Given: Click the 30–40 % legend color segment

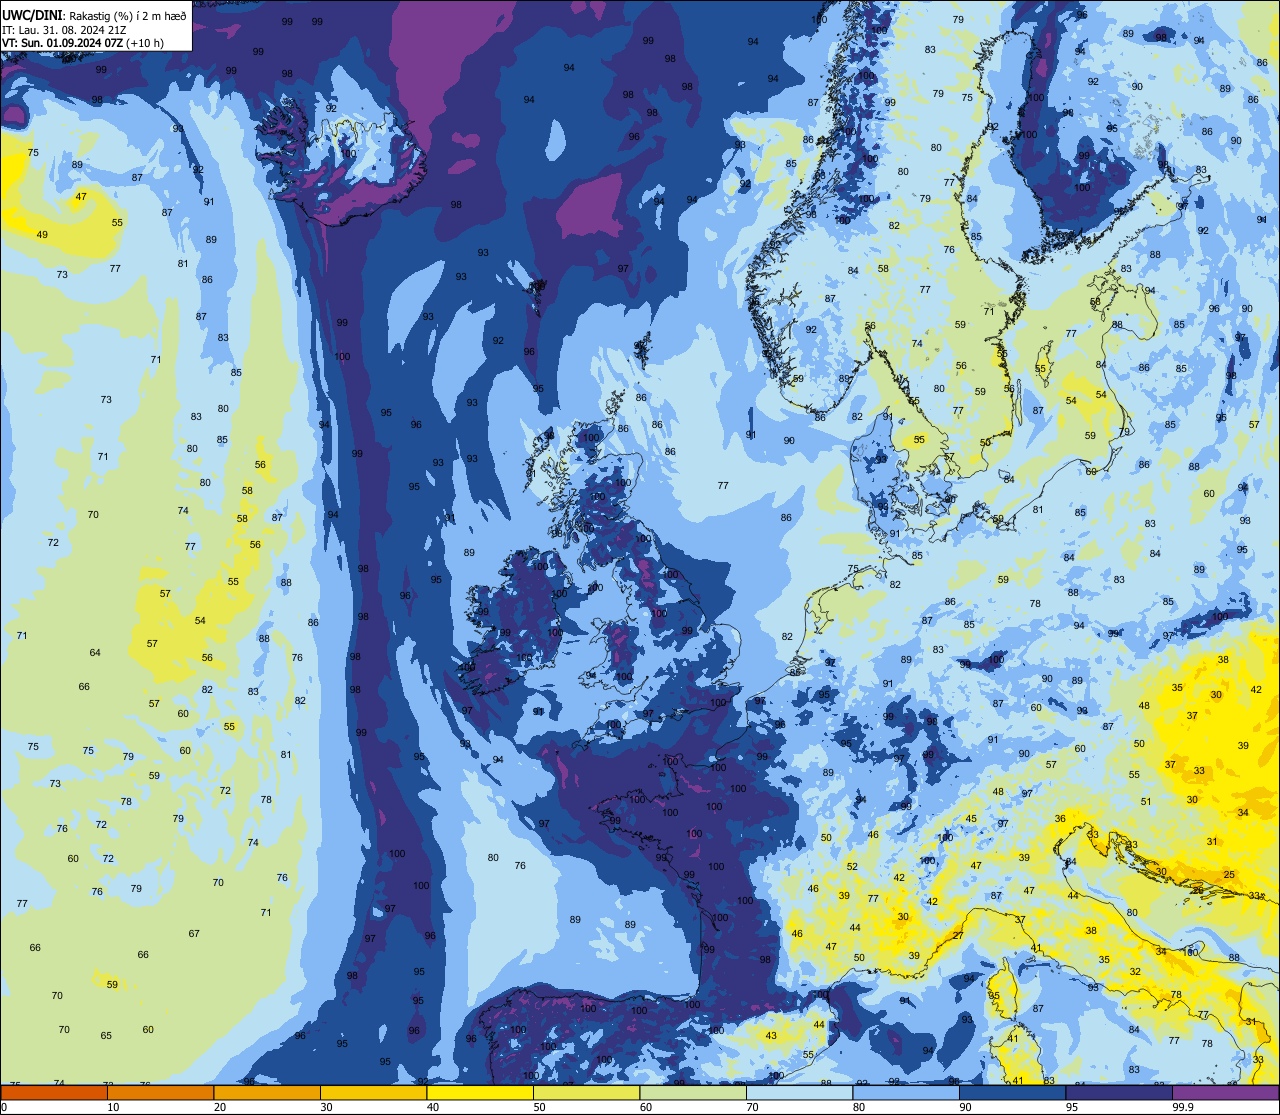Looking at the screenshot, I should point(373,1092).
